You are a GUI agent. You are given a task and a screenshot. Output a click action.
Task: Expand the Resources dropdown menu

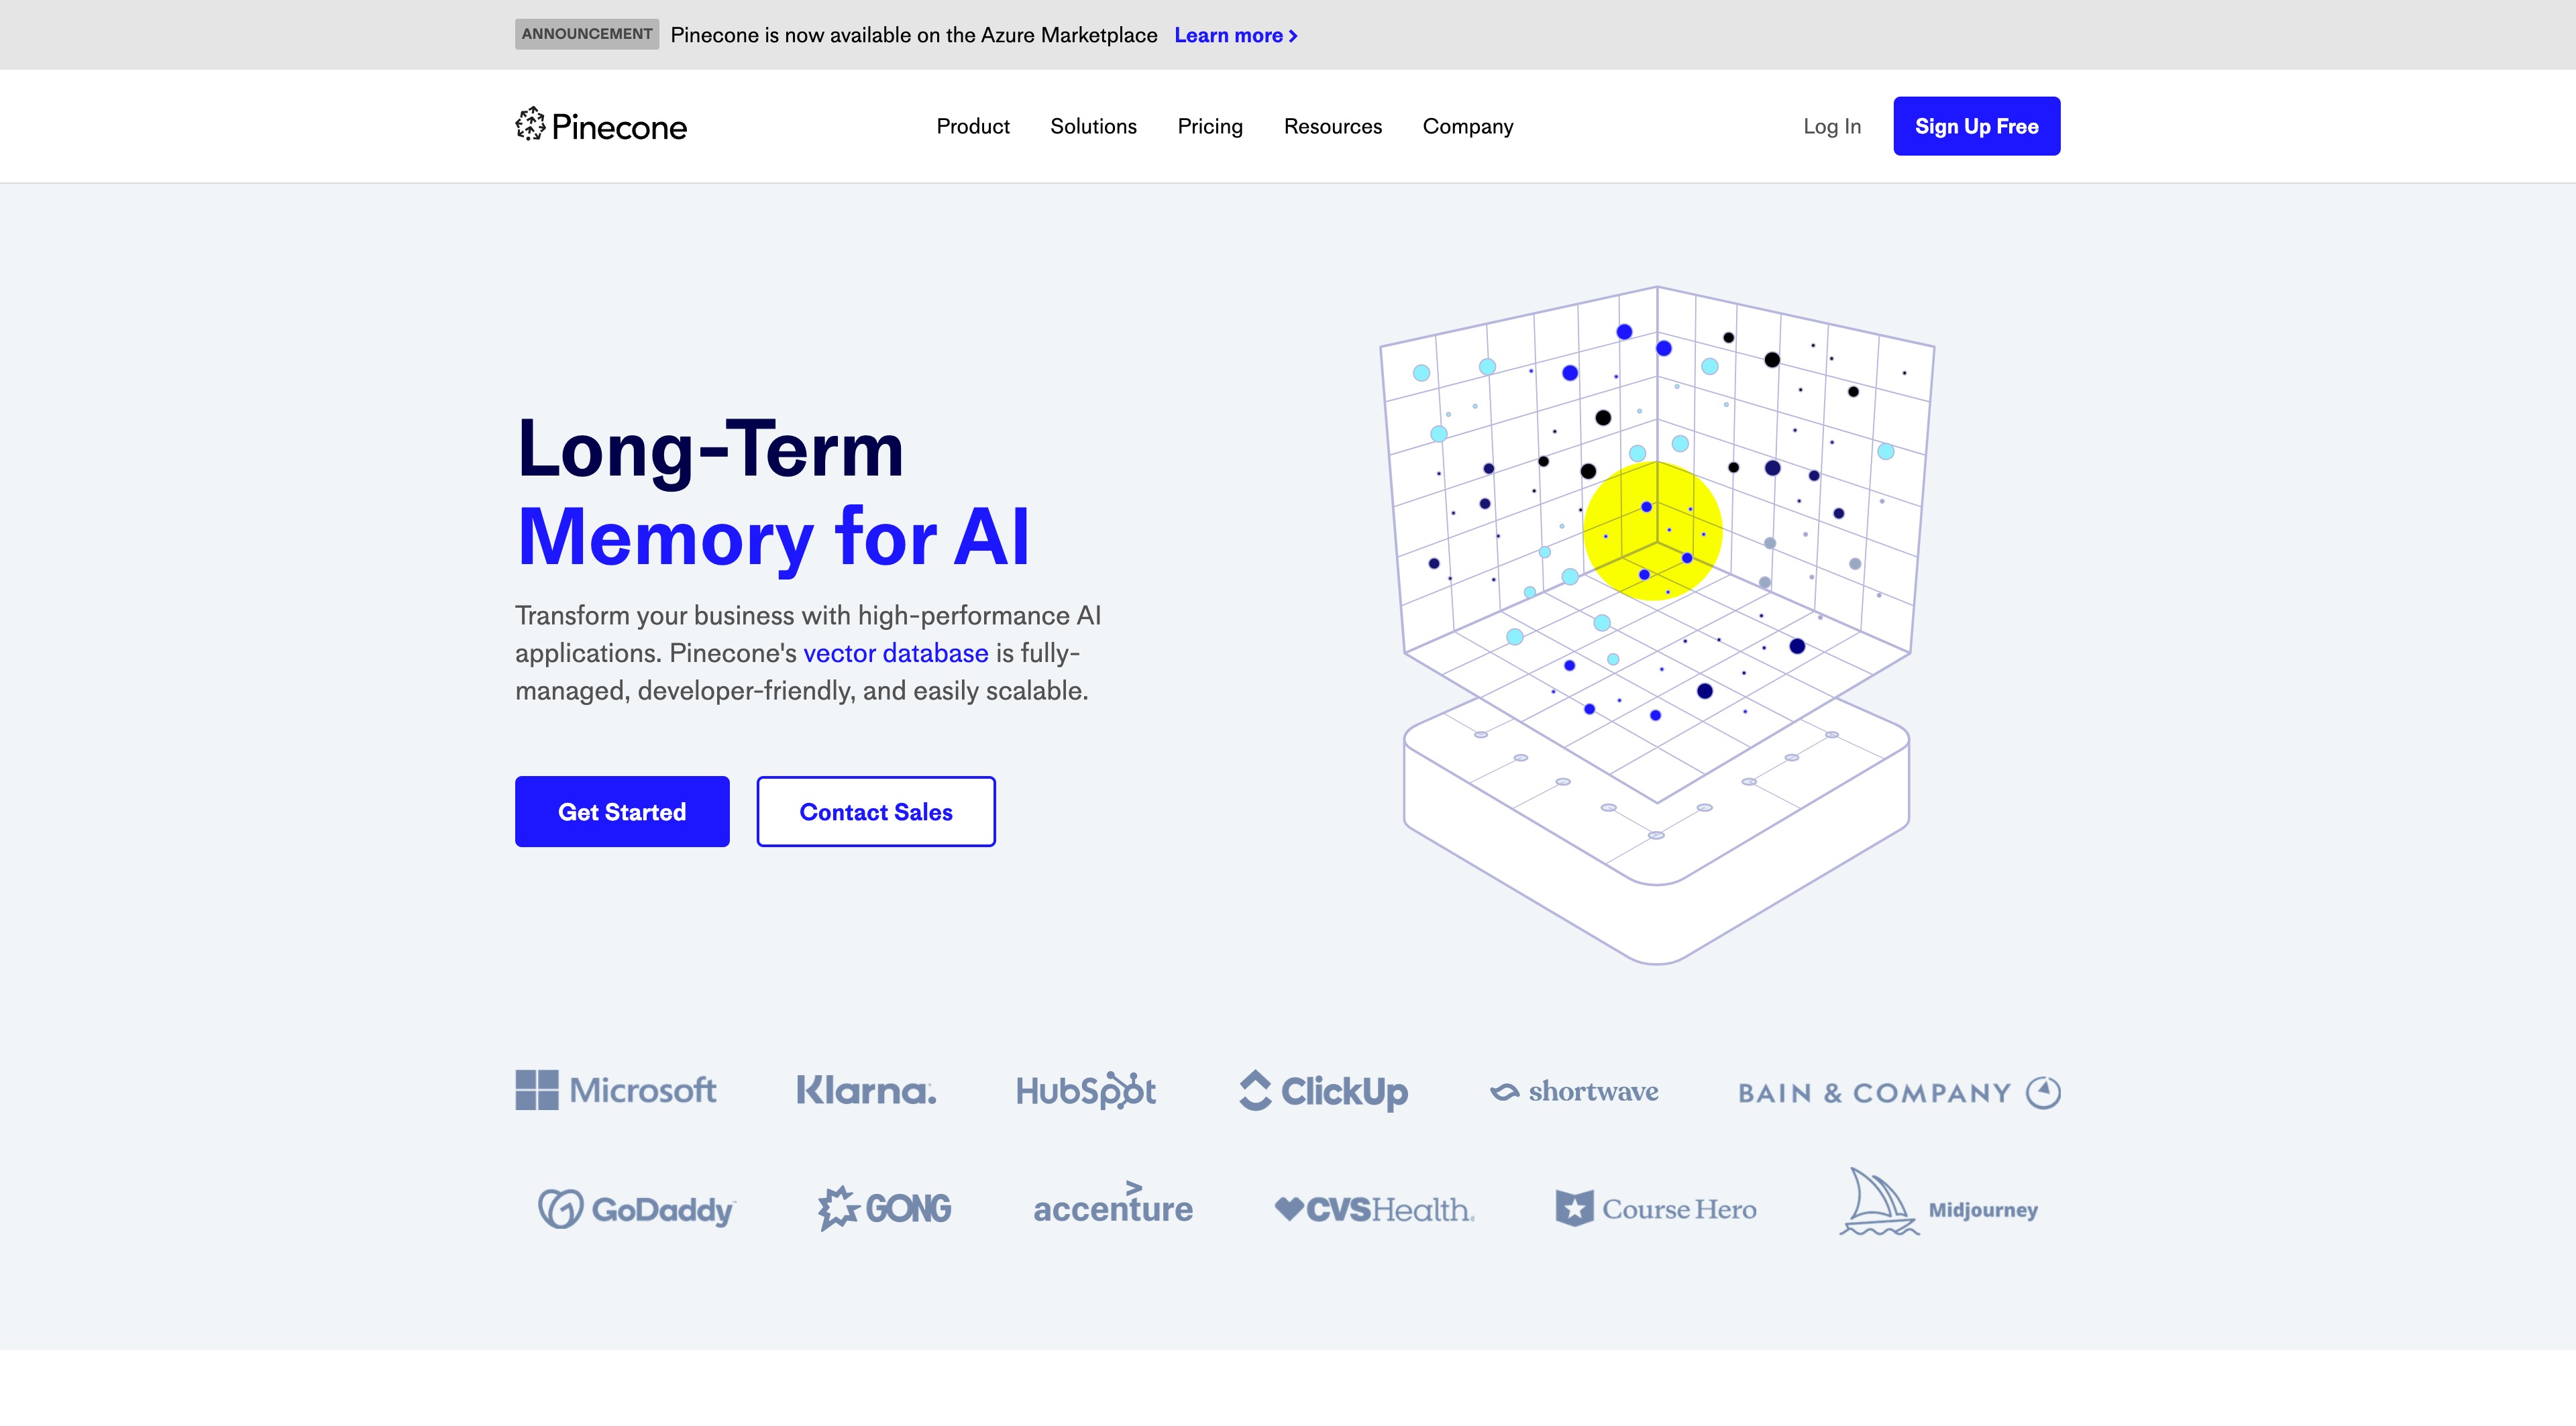[1333, 125]
